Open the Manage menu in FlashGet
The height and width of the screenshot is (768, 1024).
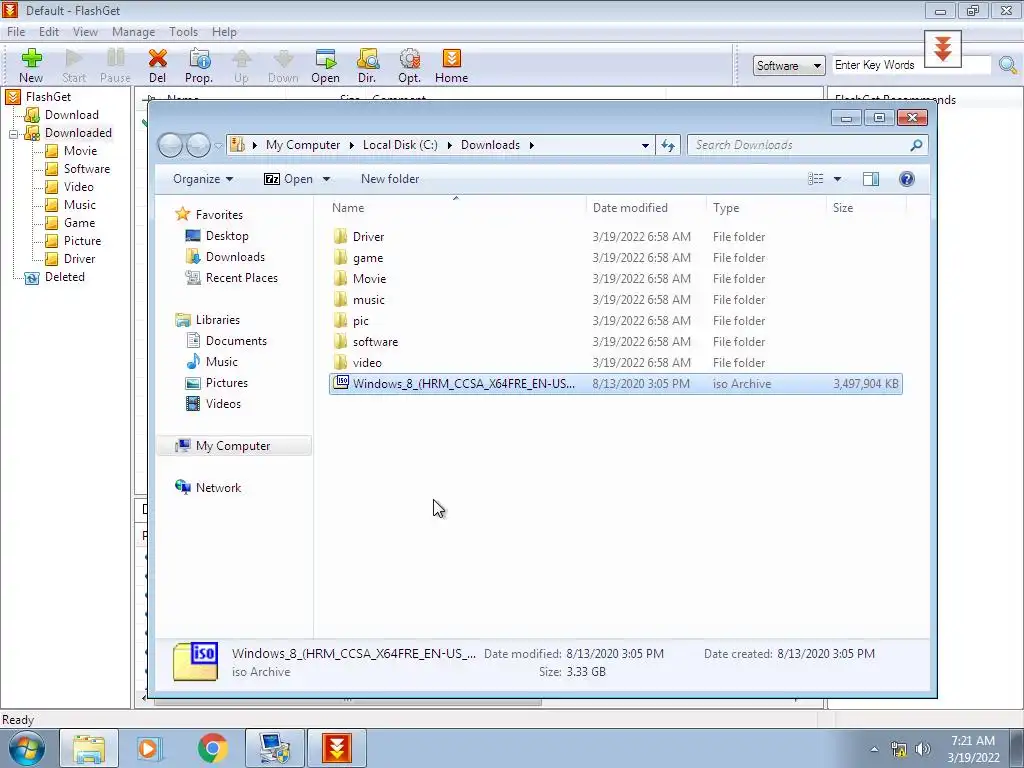pos(133,32)
